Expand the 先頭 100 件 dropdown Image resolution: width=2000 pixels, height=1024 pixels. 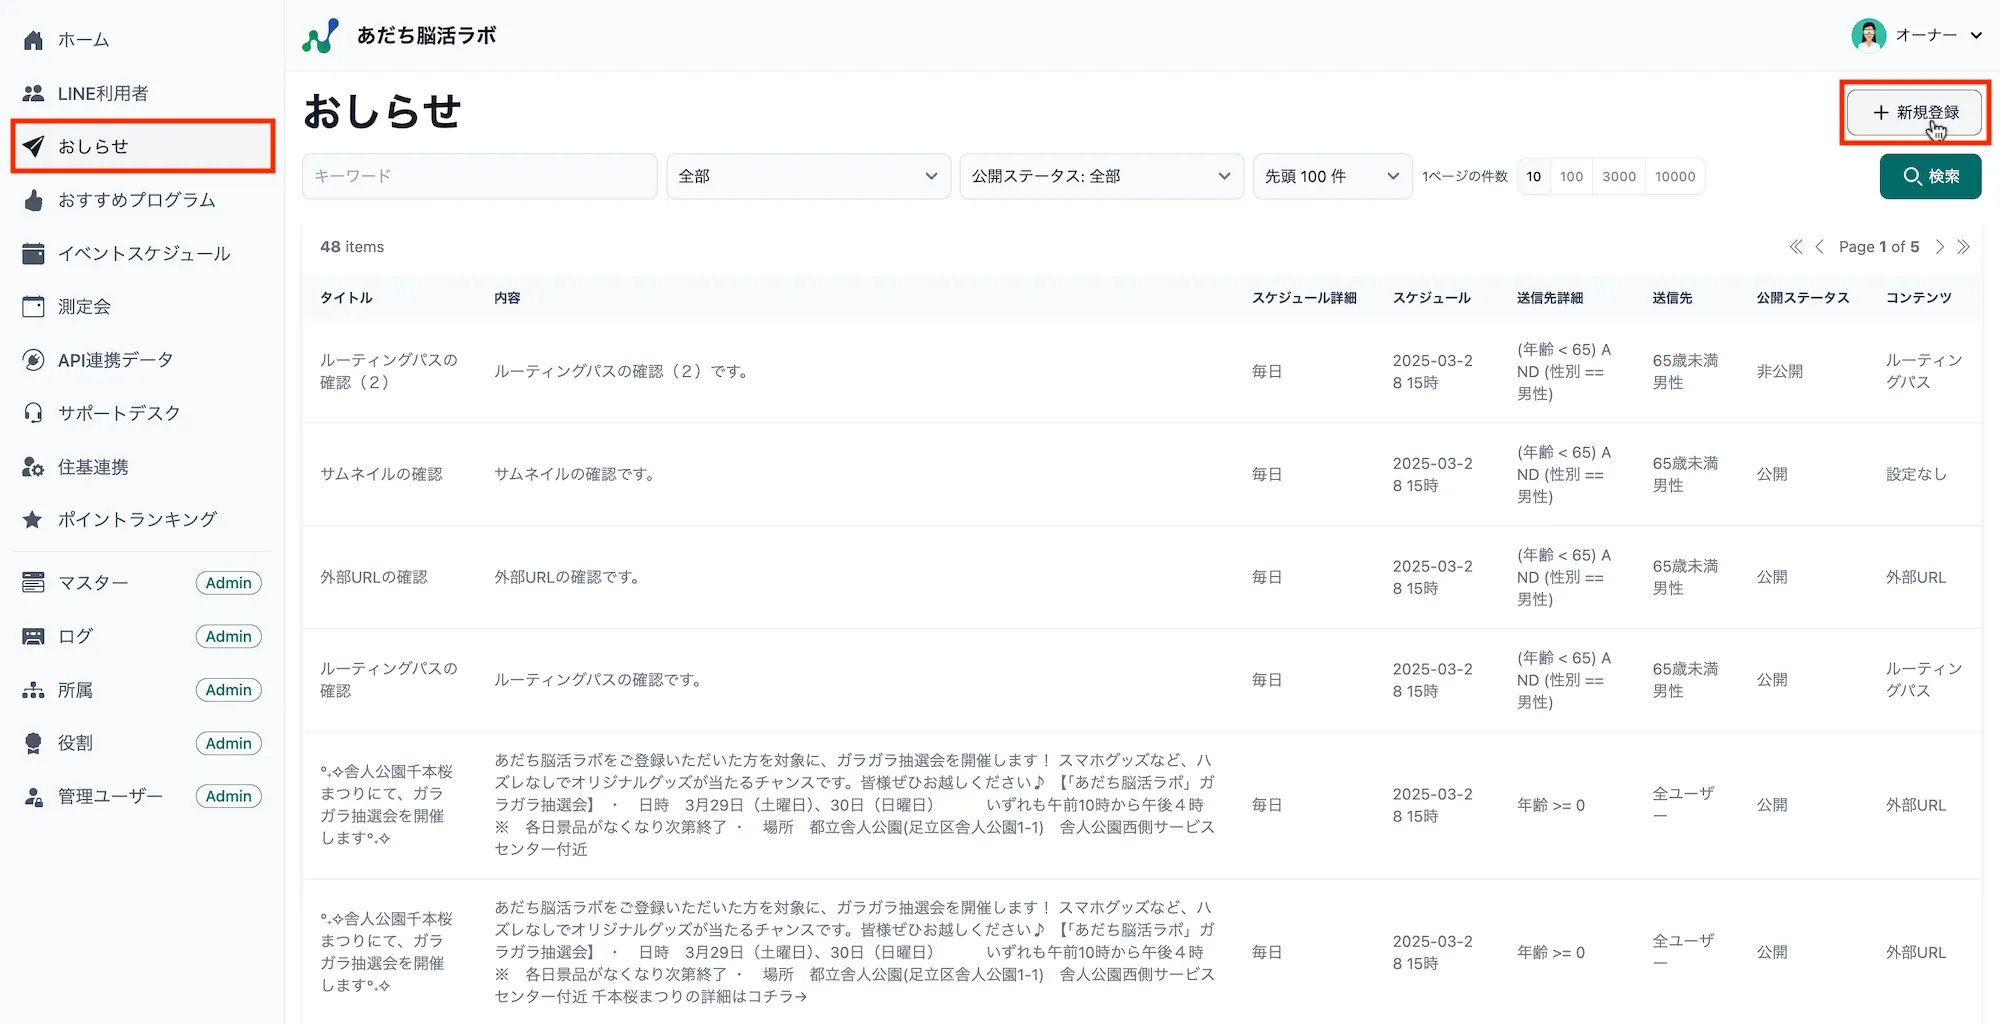coord(1332,176)
